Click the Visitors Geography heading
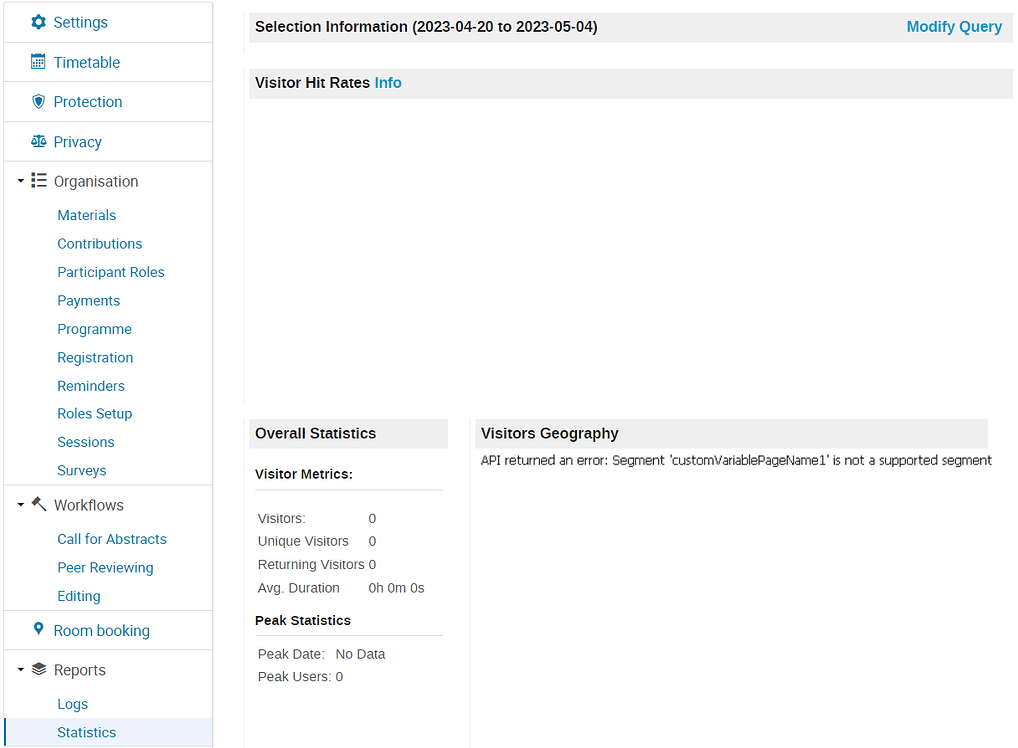 click(549, 434)
